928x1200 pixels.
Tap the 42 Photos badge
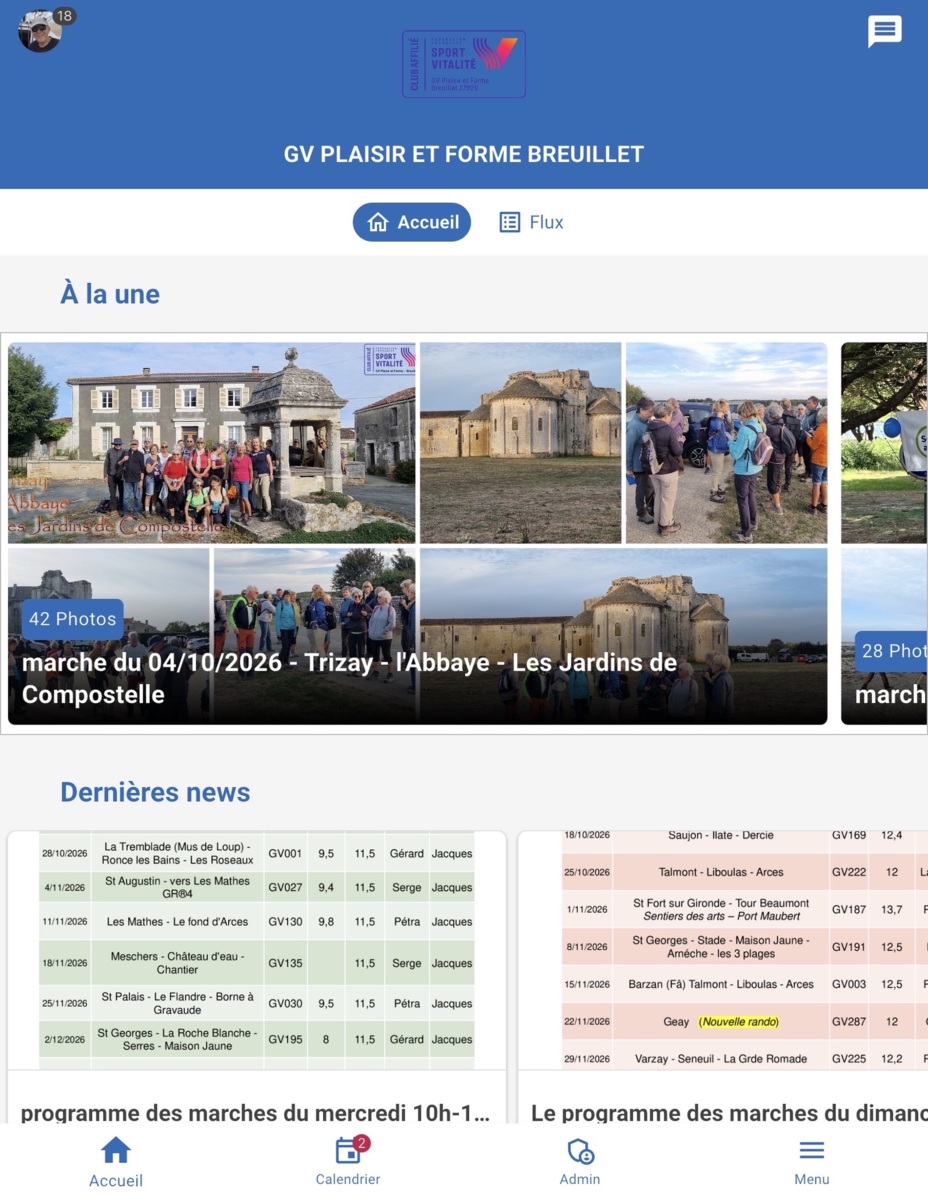click(72, 619)
